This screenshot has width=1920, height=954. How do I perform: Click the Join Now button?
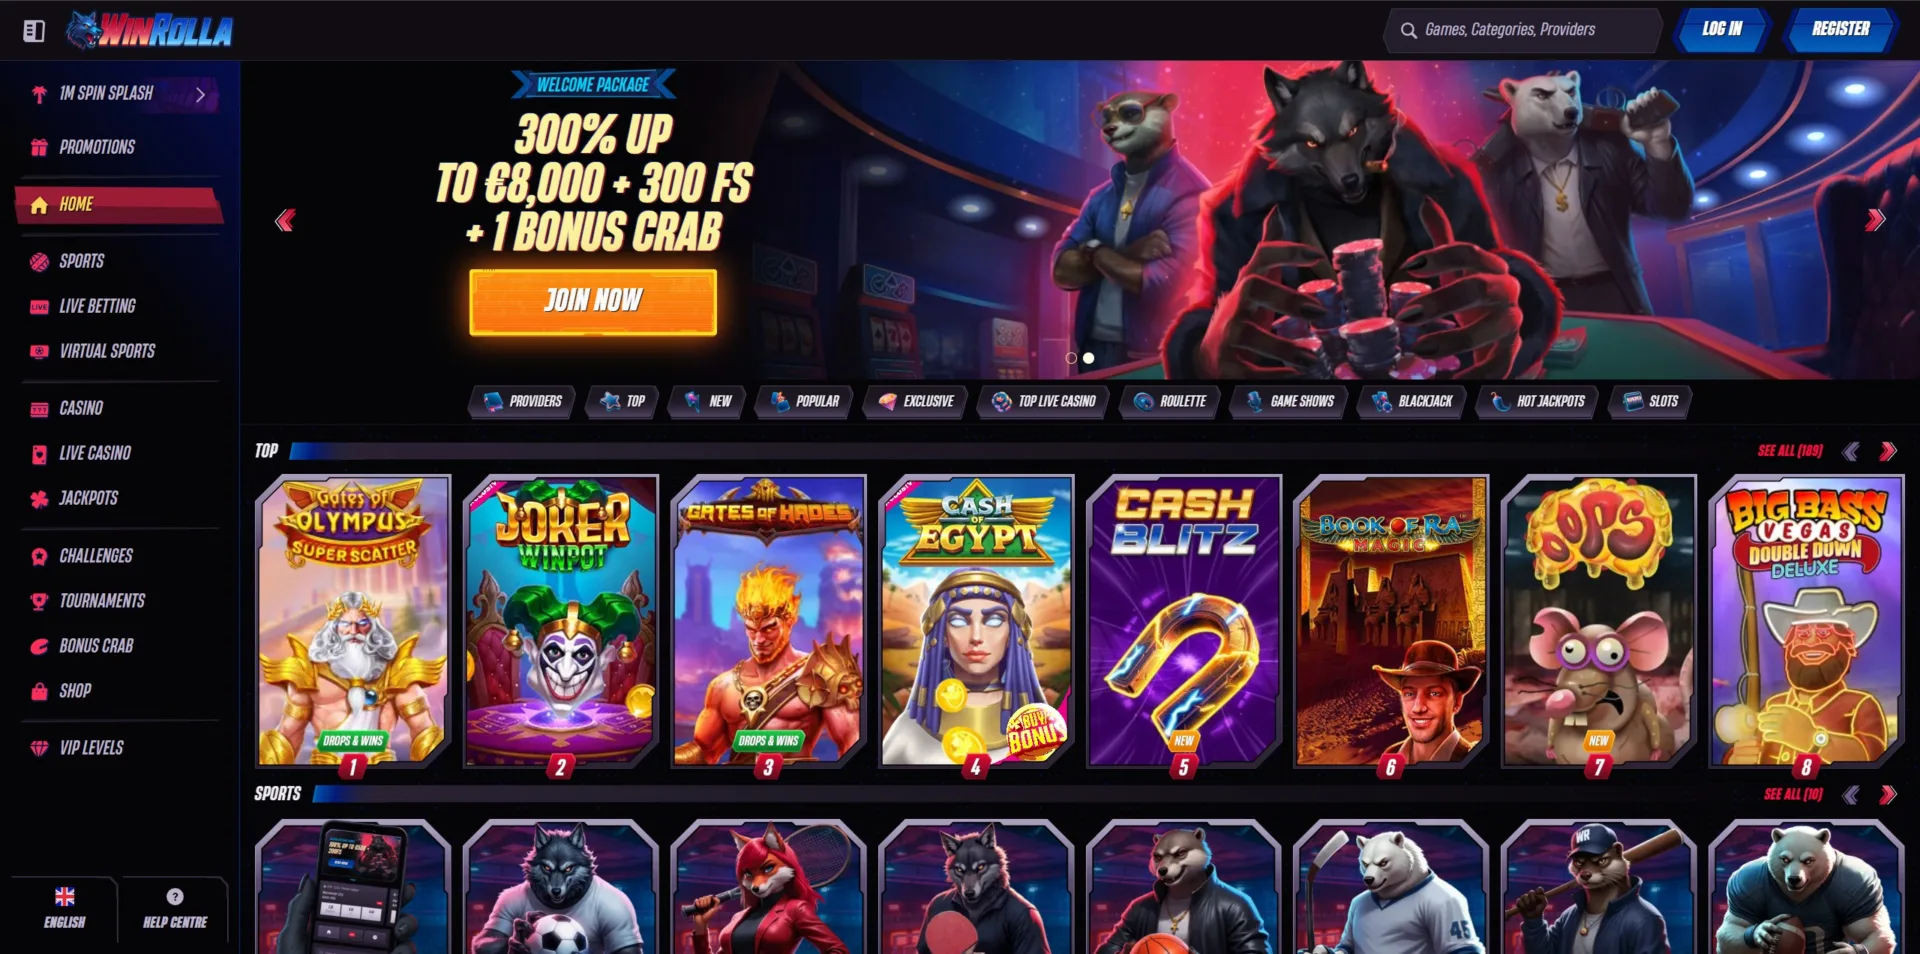pos(593,301)
